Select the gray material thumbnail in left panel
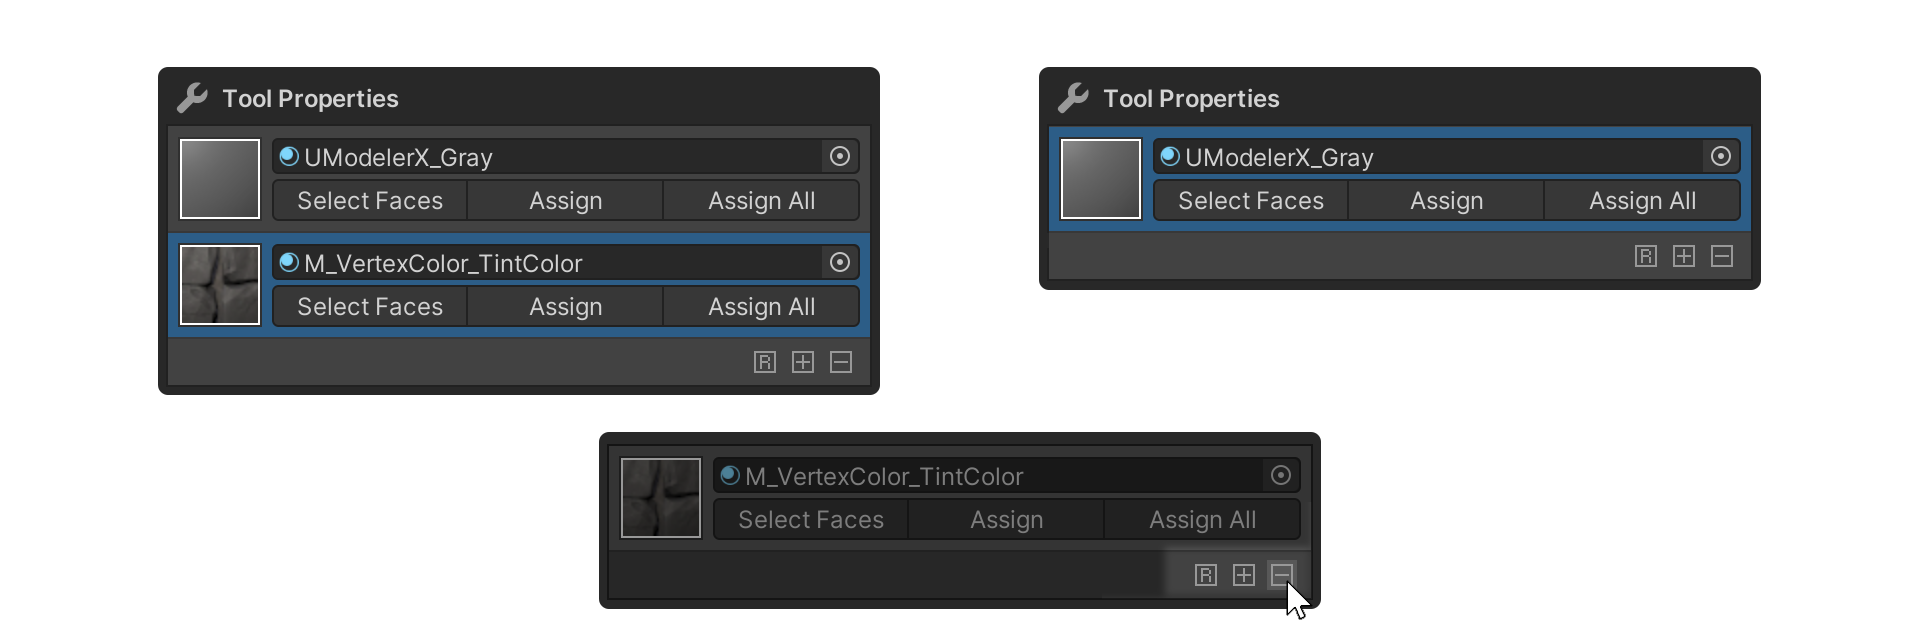Screen dimensions: 1920x640 (220, 179)
